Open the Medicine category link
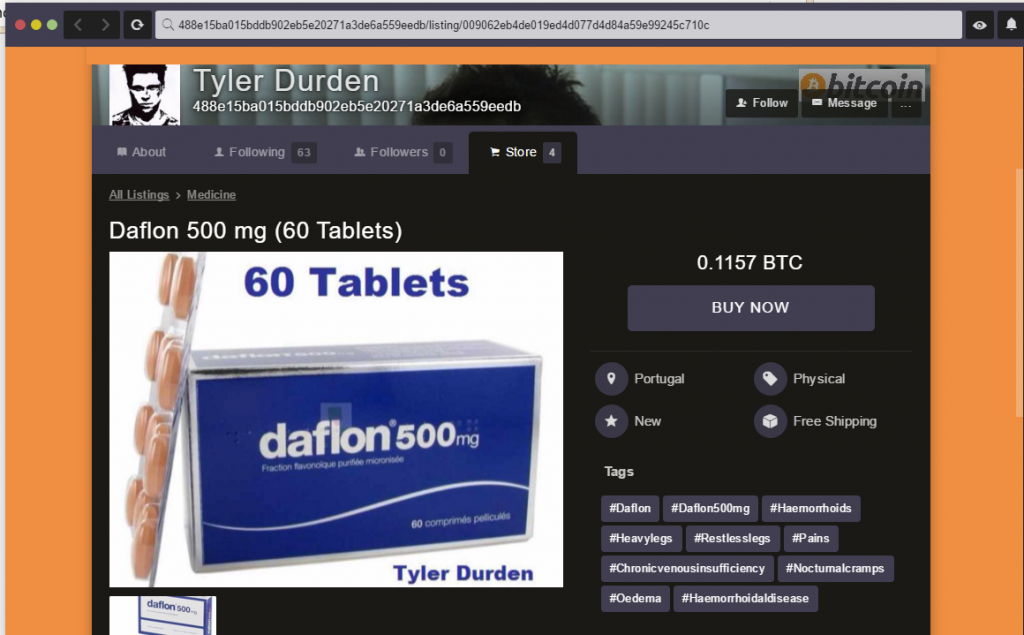The height and width of the screenshot is (635, 1024). pyautogui.click(x=211, y=195)
